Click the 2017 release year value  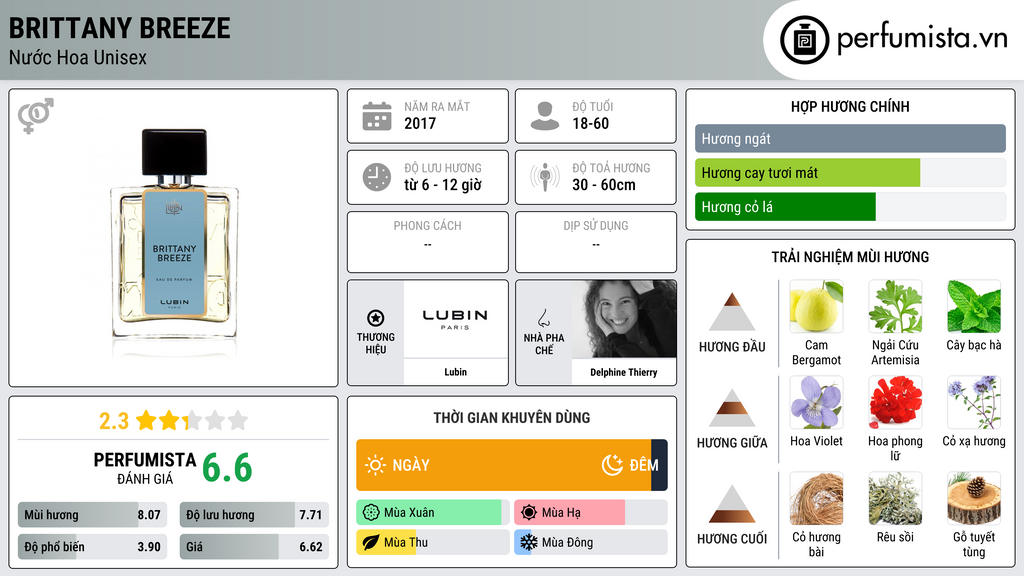tap(420, 123)
